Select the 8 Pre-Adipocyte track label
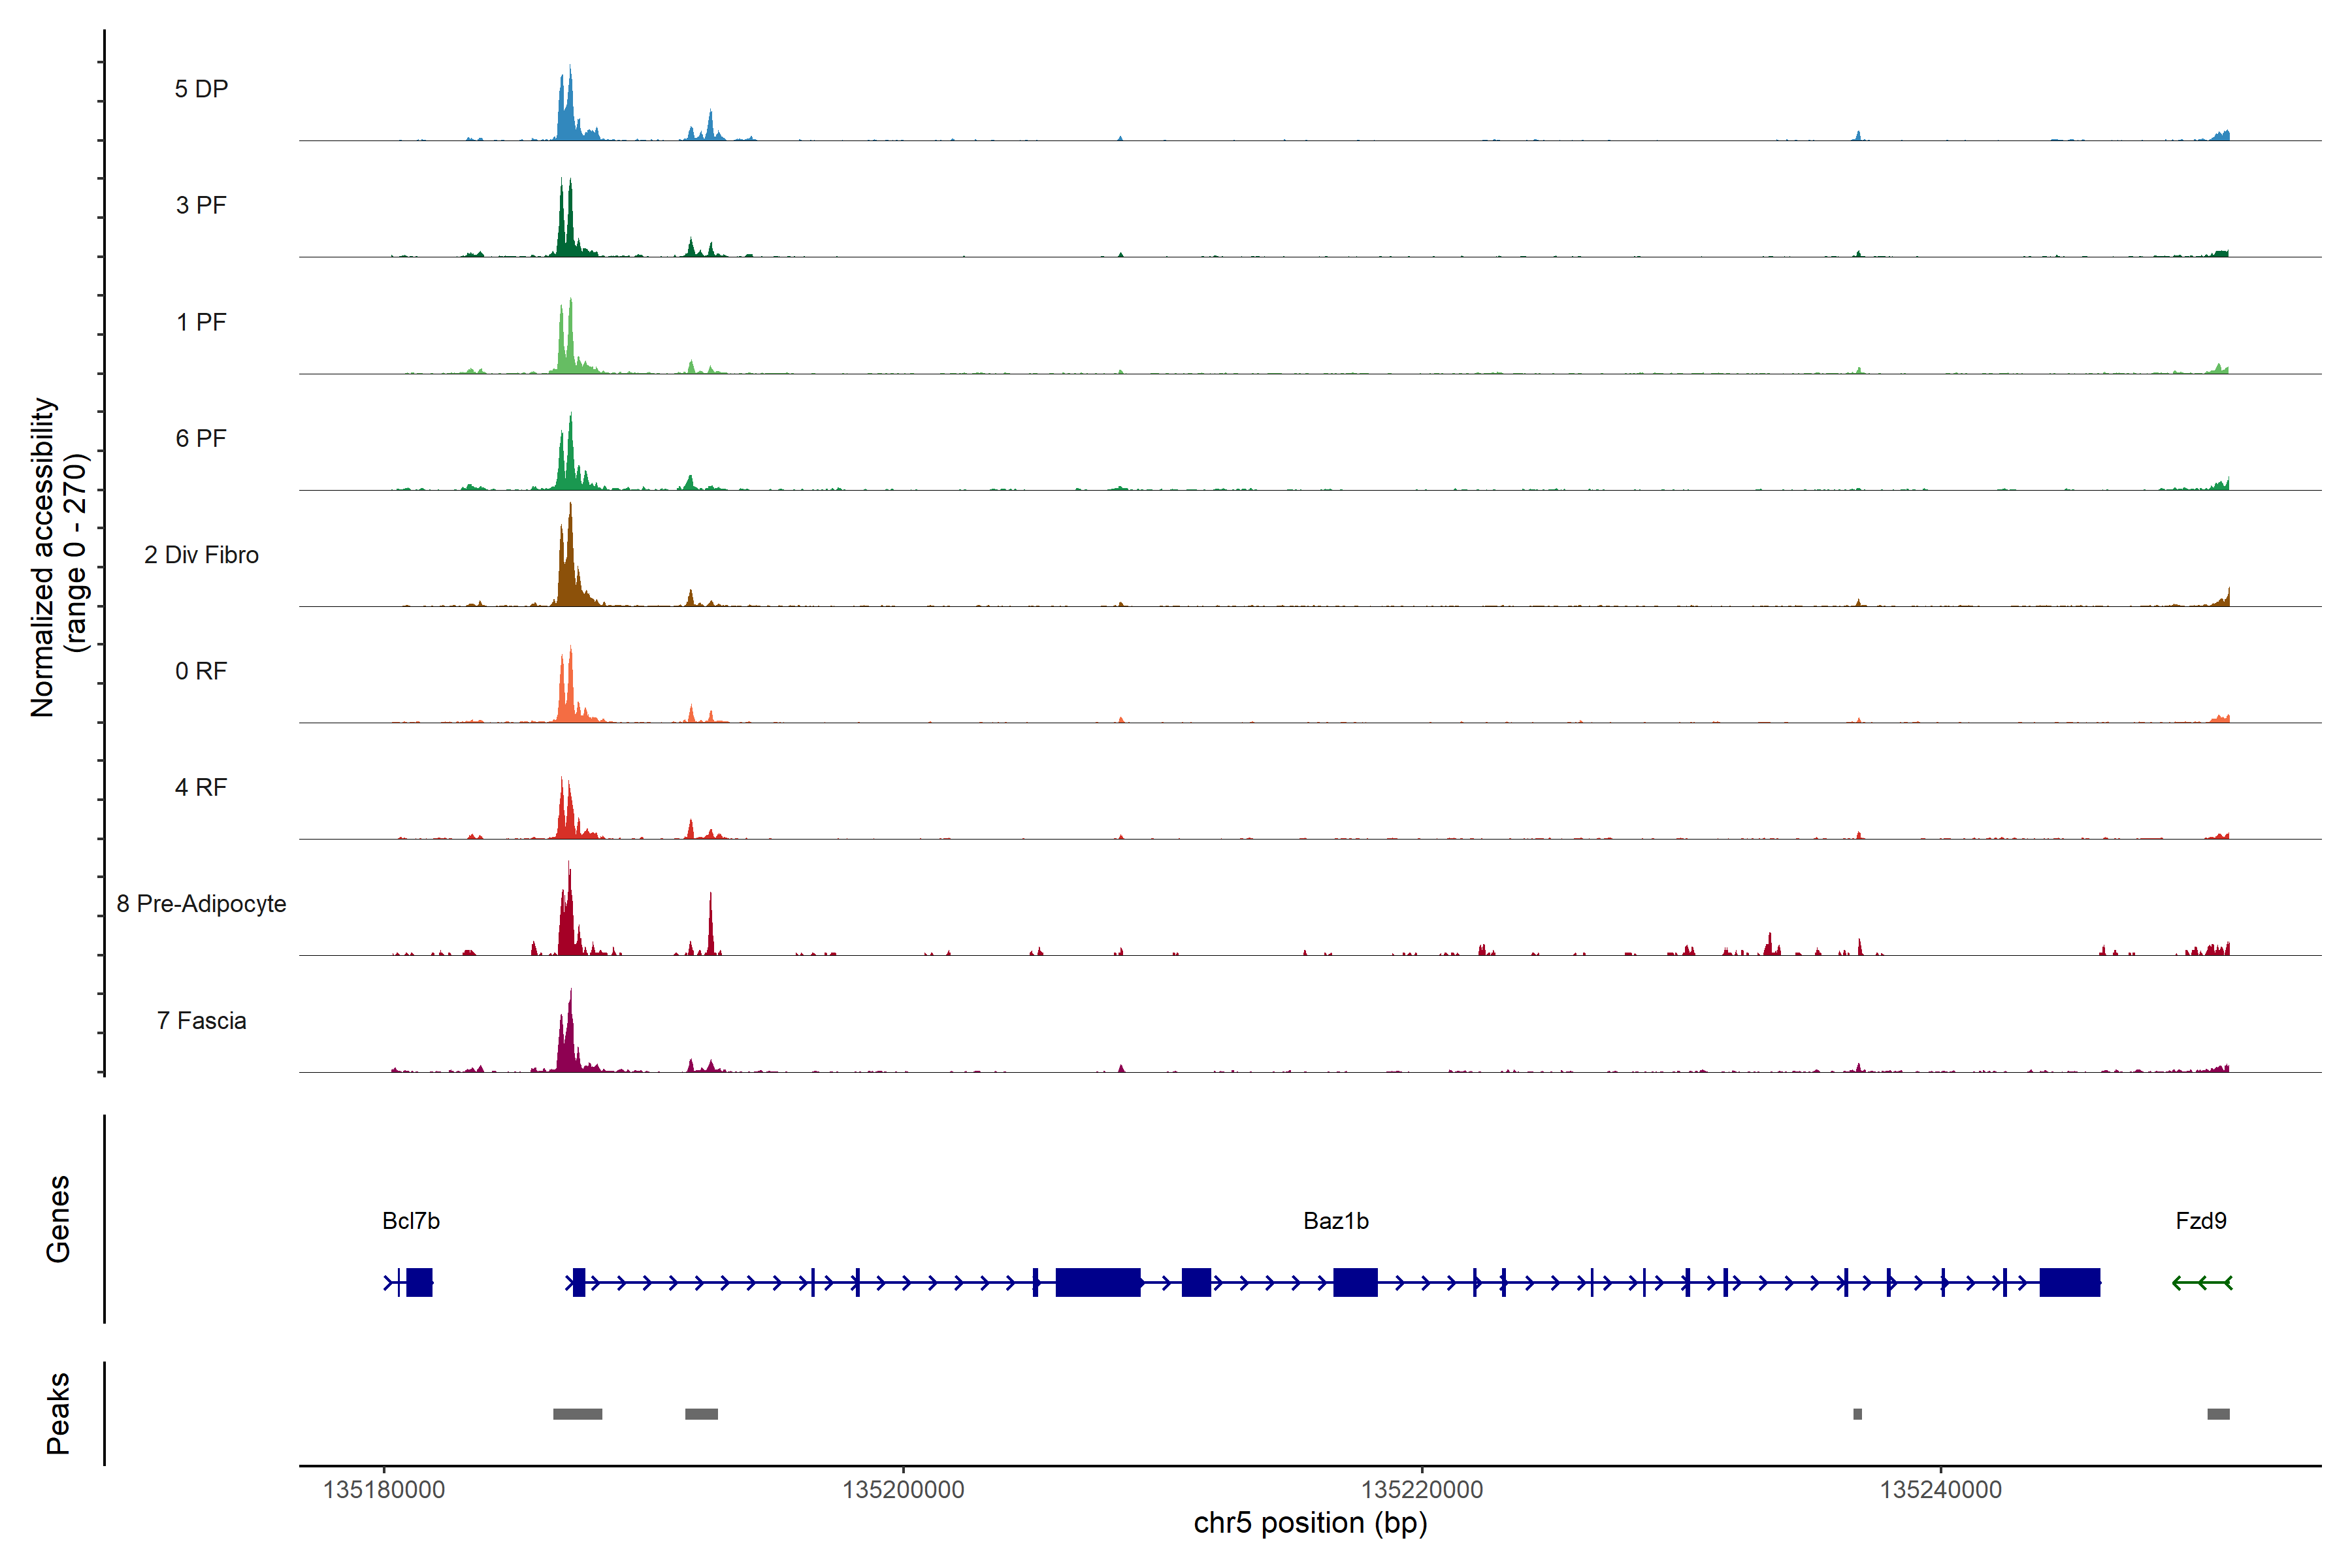This screenshot has height=1568, width=2352. click(x=201, y=903)
